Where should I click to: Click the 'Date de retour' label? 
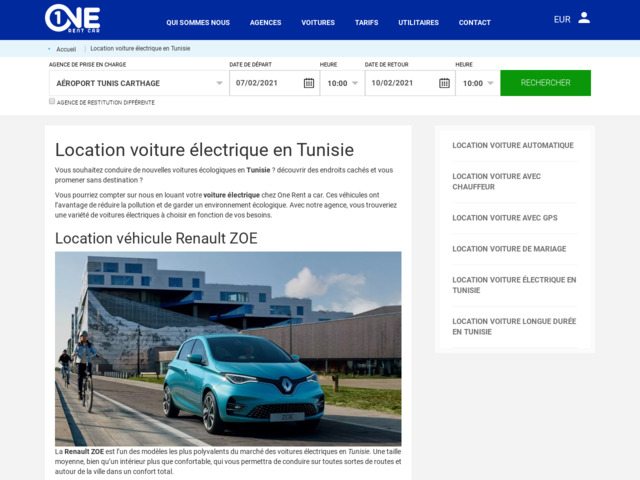click(x=387, y=64)
